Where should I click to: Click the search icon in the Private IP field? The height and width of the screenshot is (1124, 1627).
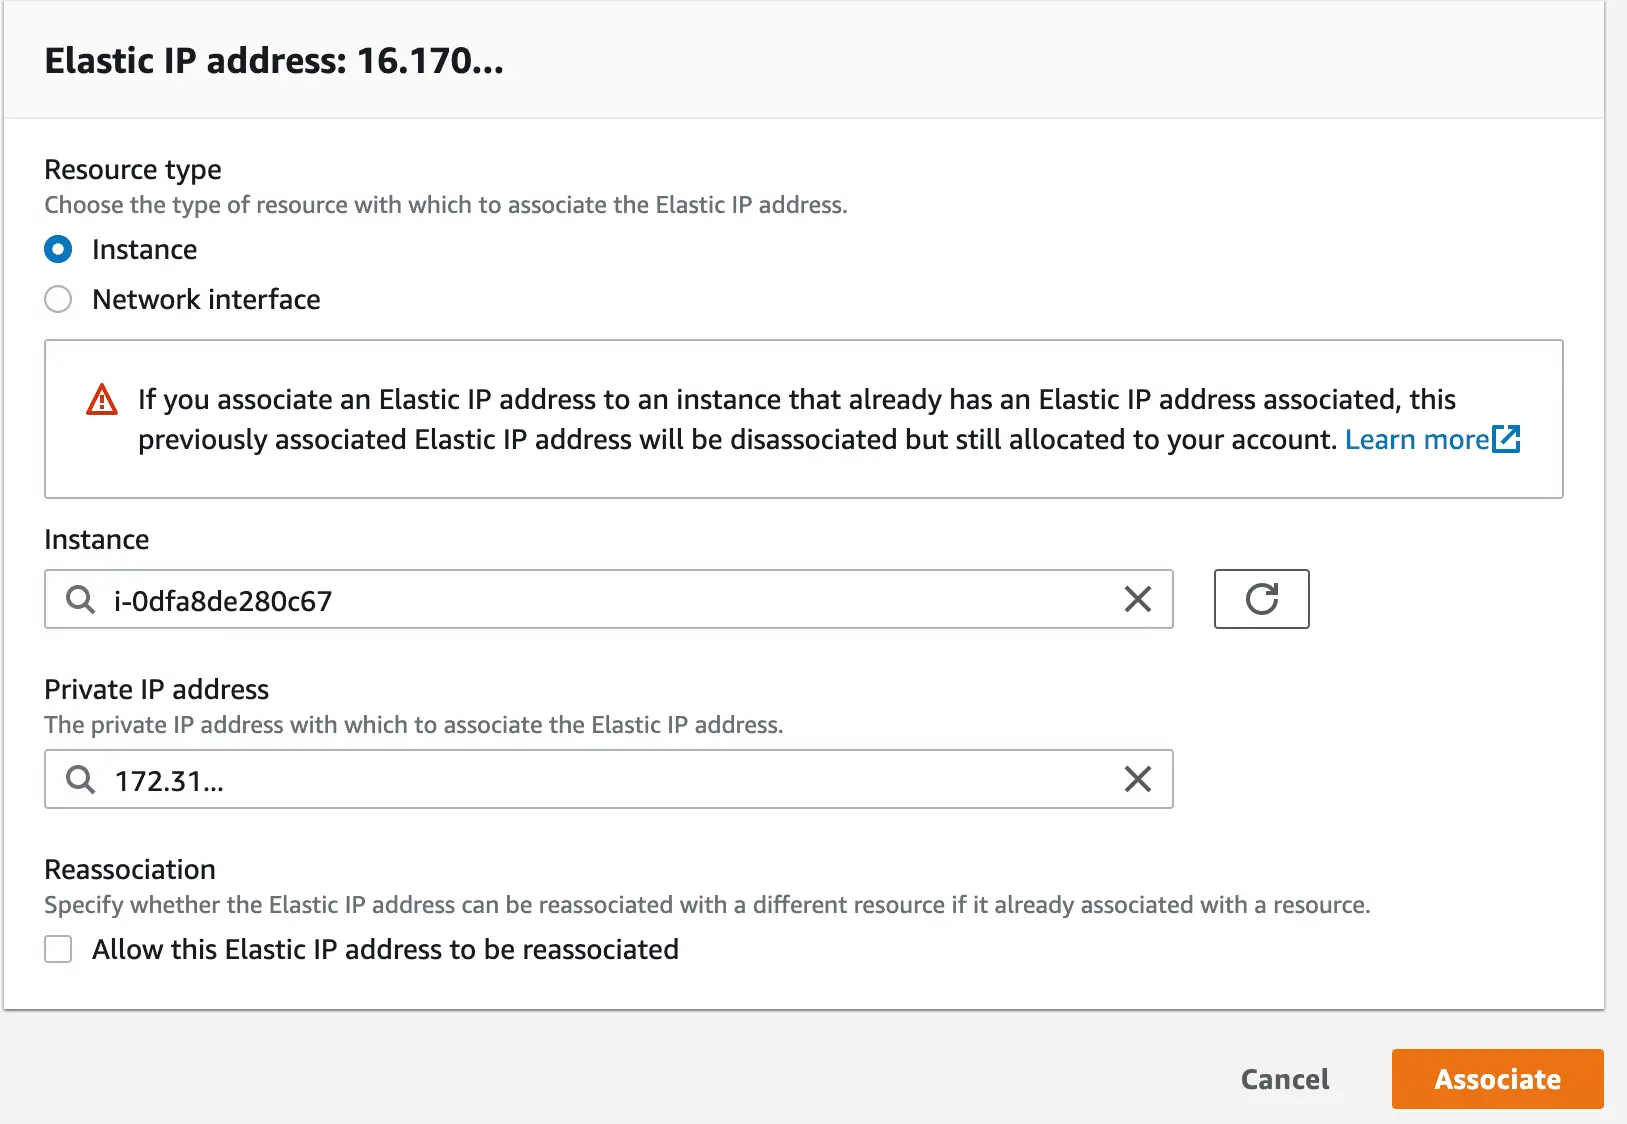(78, 779)
